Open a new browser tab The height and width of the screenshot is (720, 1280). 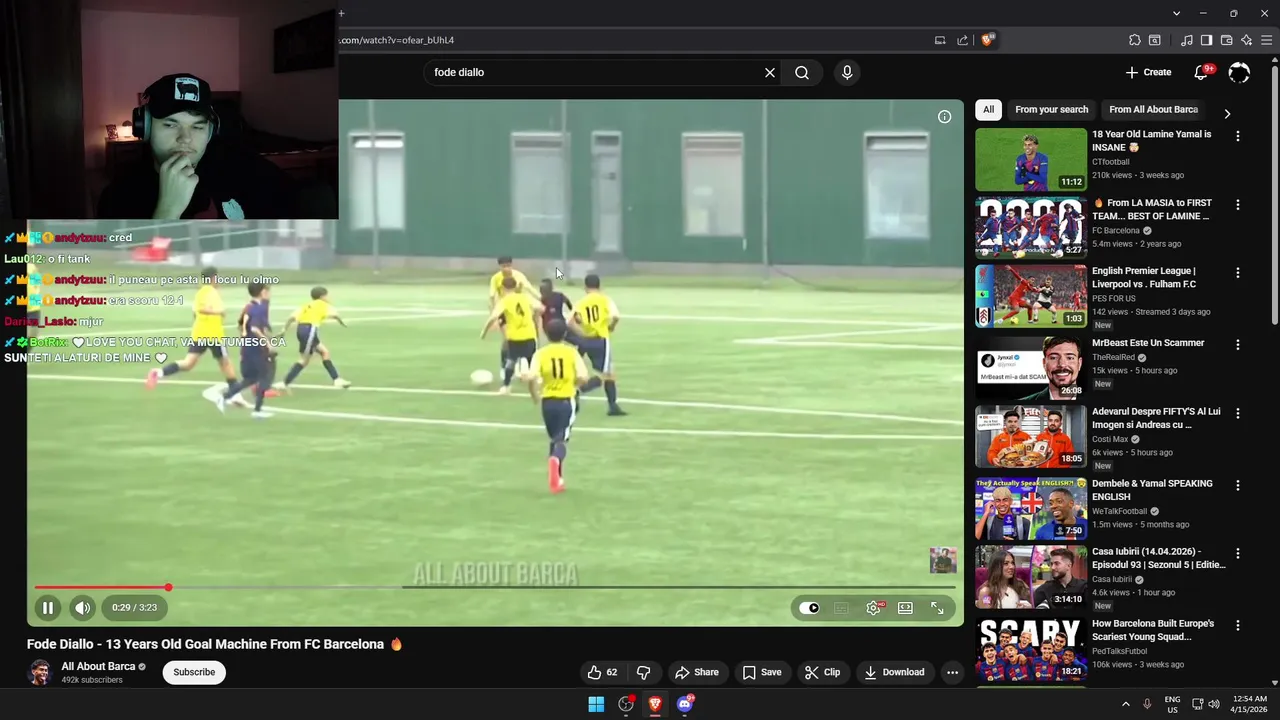(x=341, y=13)
